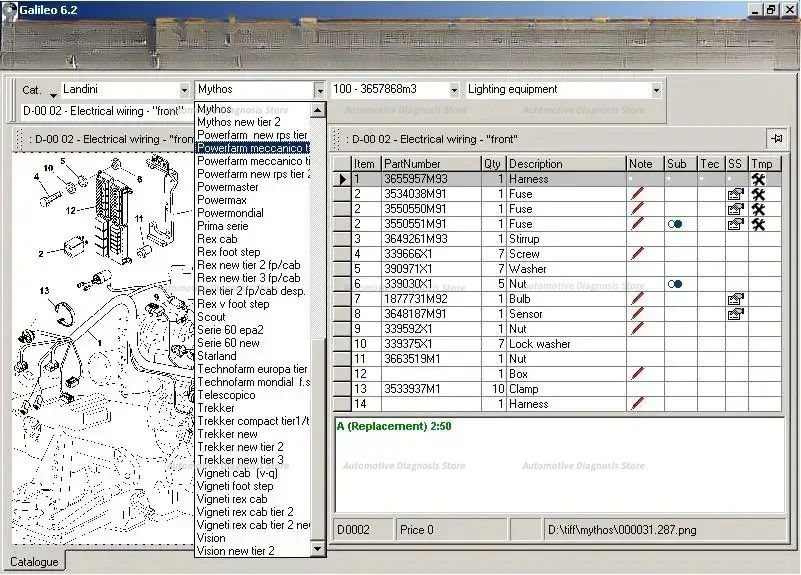Click the Note column header
This screenshot has height=575, width=801.
coord(645,164)
